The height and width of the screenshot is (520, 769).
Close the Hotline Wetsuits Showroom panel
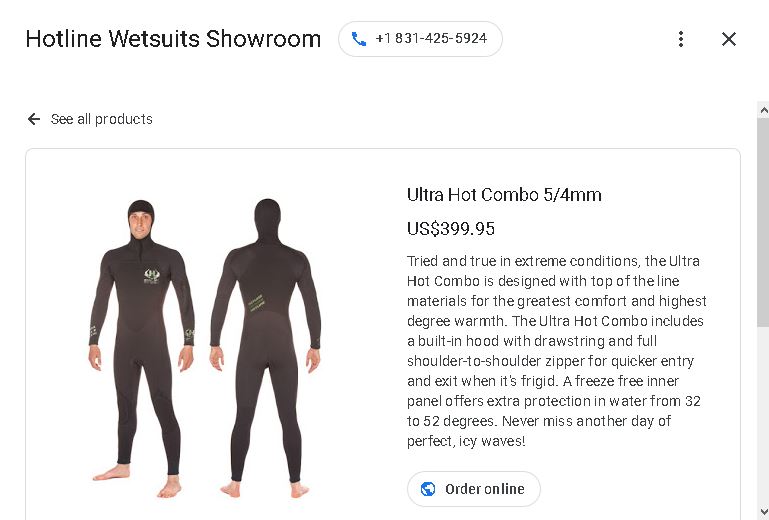(x=729, y=39)
